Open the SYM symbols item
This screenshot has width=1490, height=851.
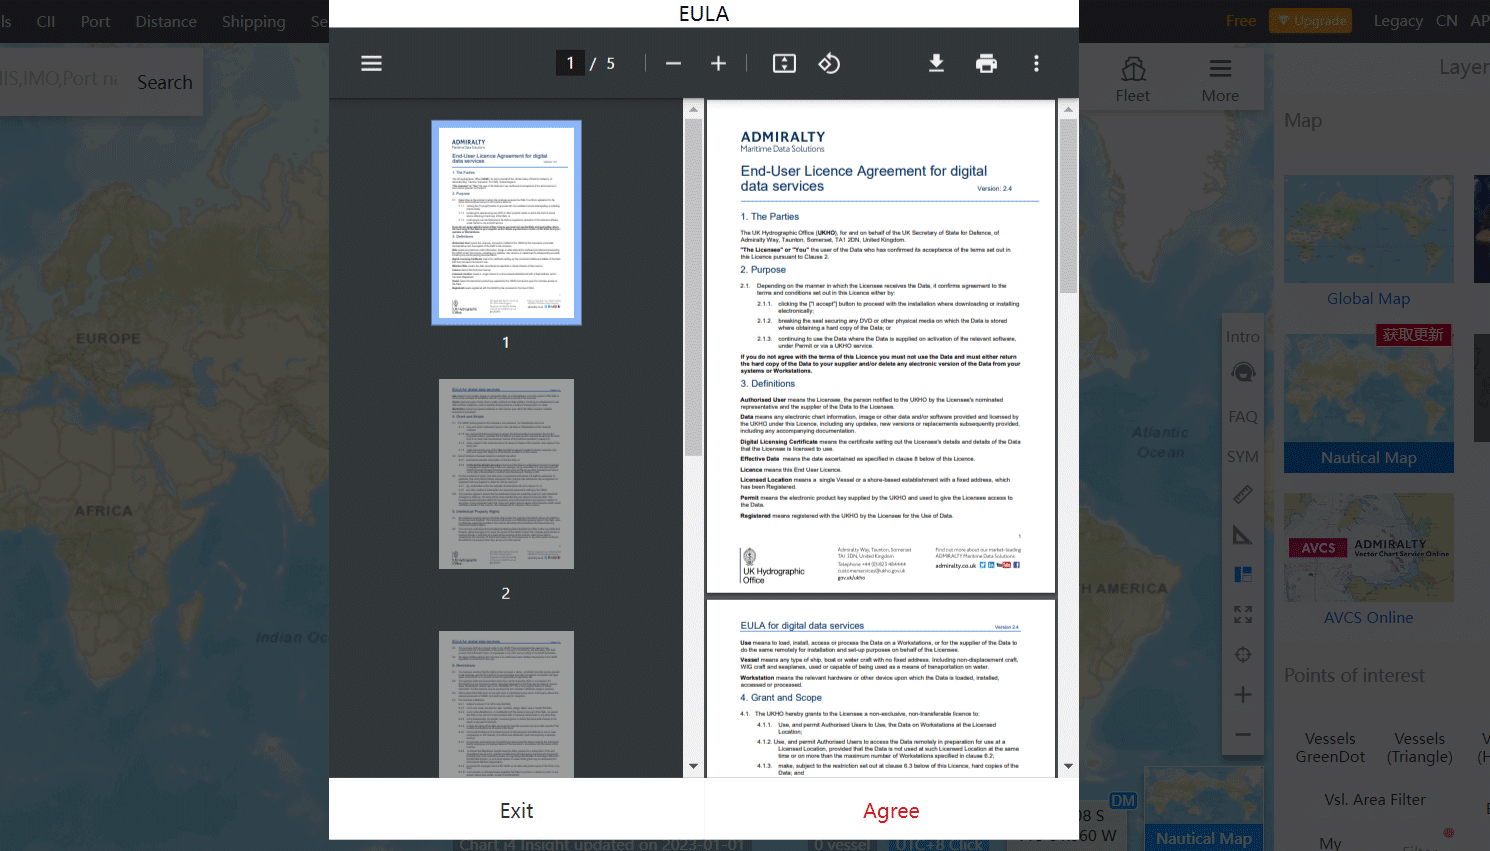1243,457
